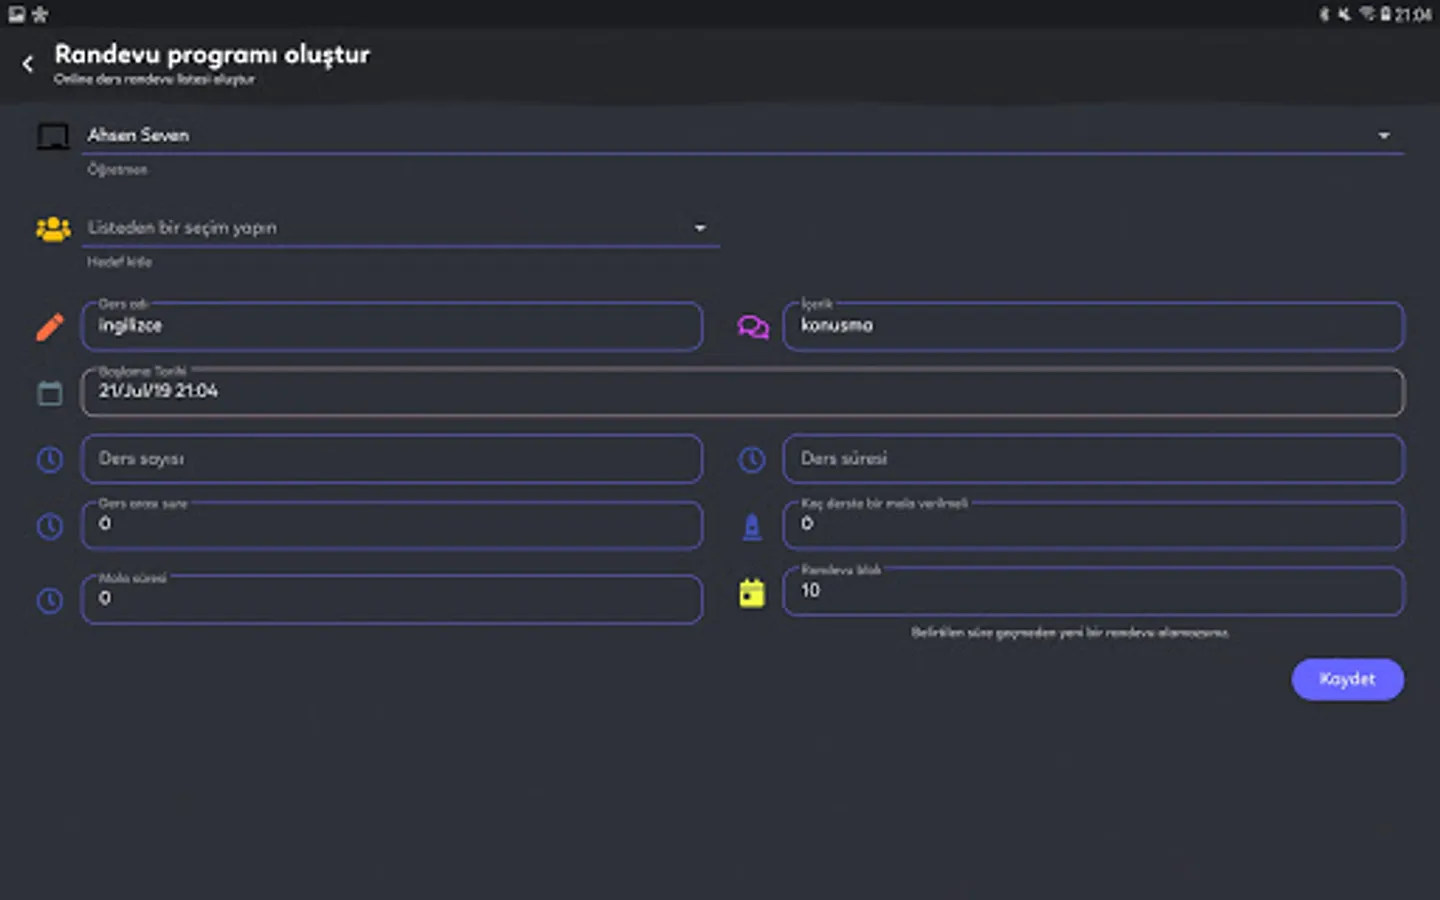Viewport: 1440px width, 900px height.
Task: Open the Ahsen Seven teacher dropdown
Action: click(745, 136)
